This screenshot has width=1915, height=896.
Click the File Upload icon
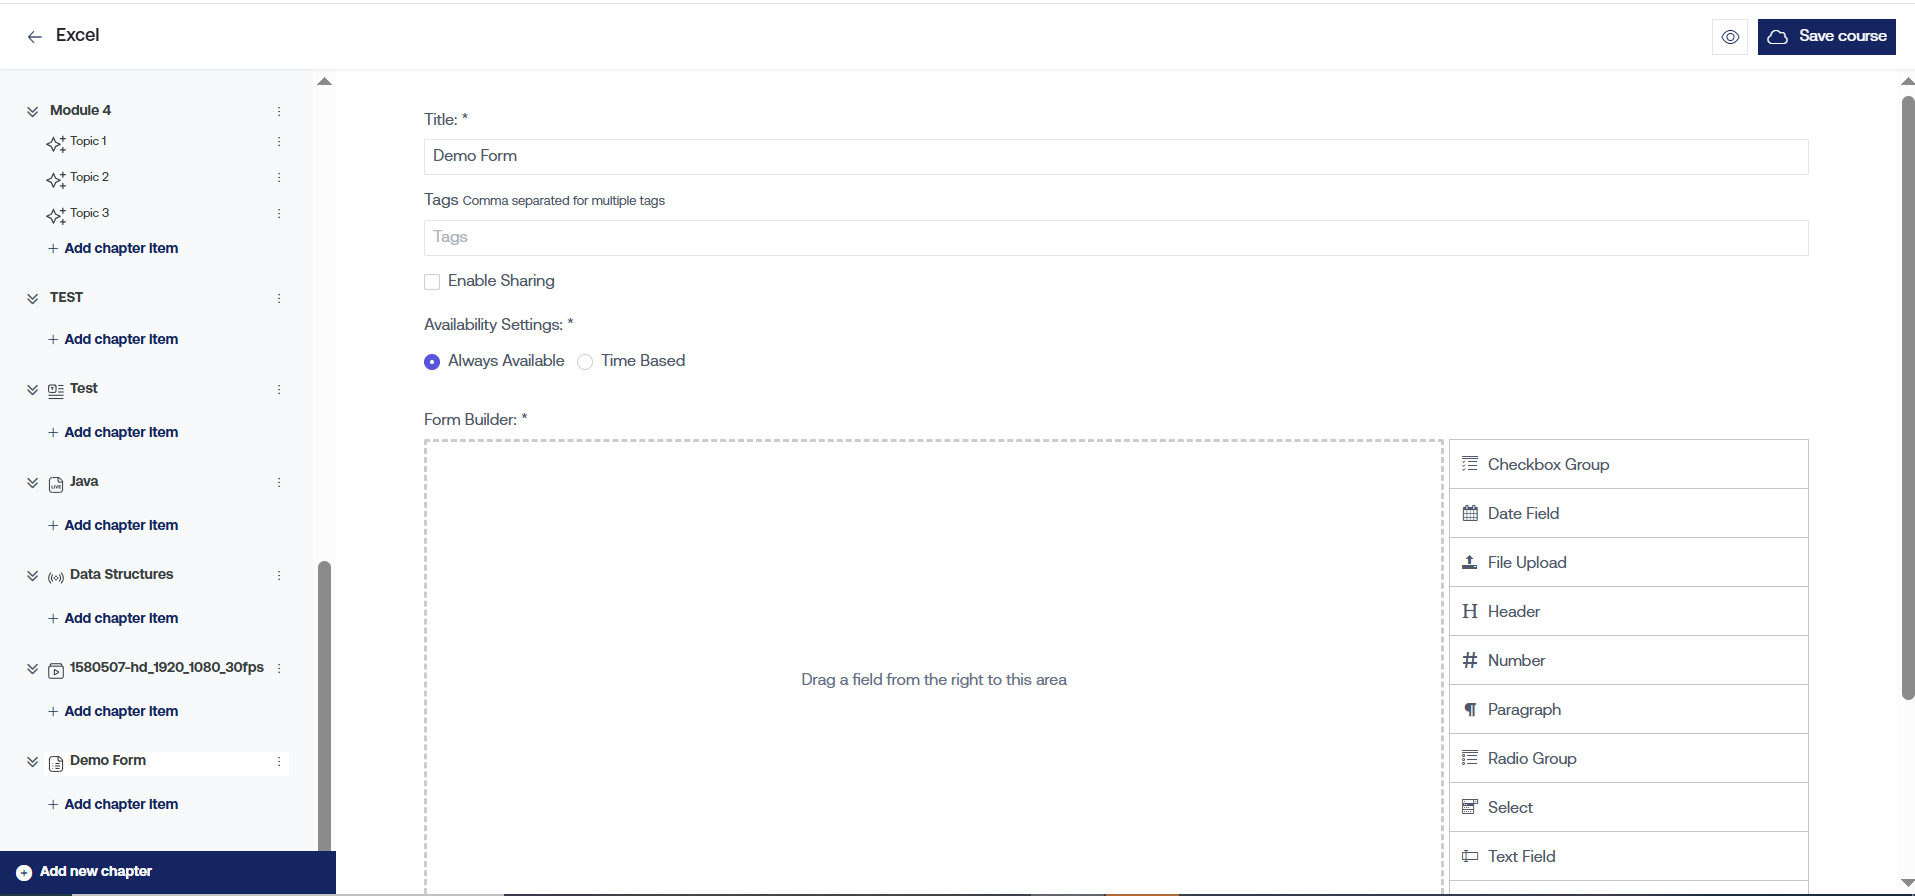point(1470,563)
